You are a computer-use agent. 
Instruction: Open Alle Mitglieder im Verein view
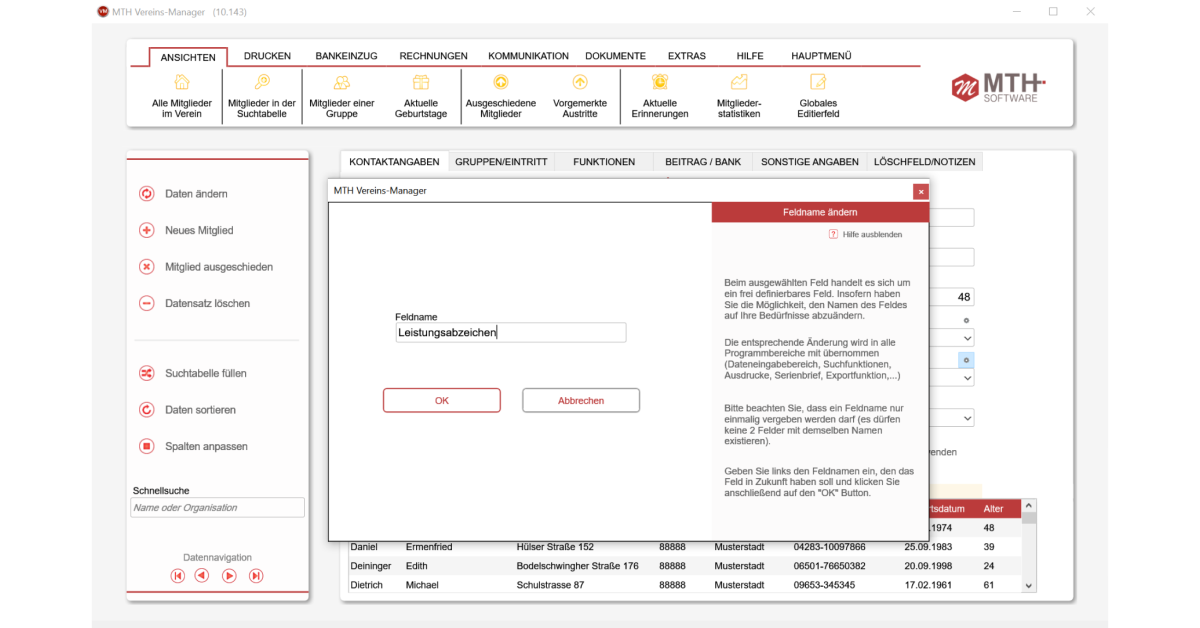[x=182, y=96]
